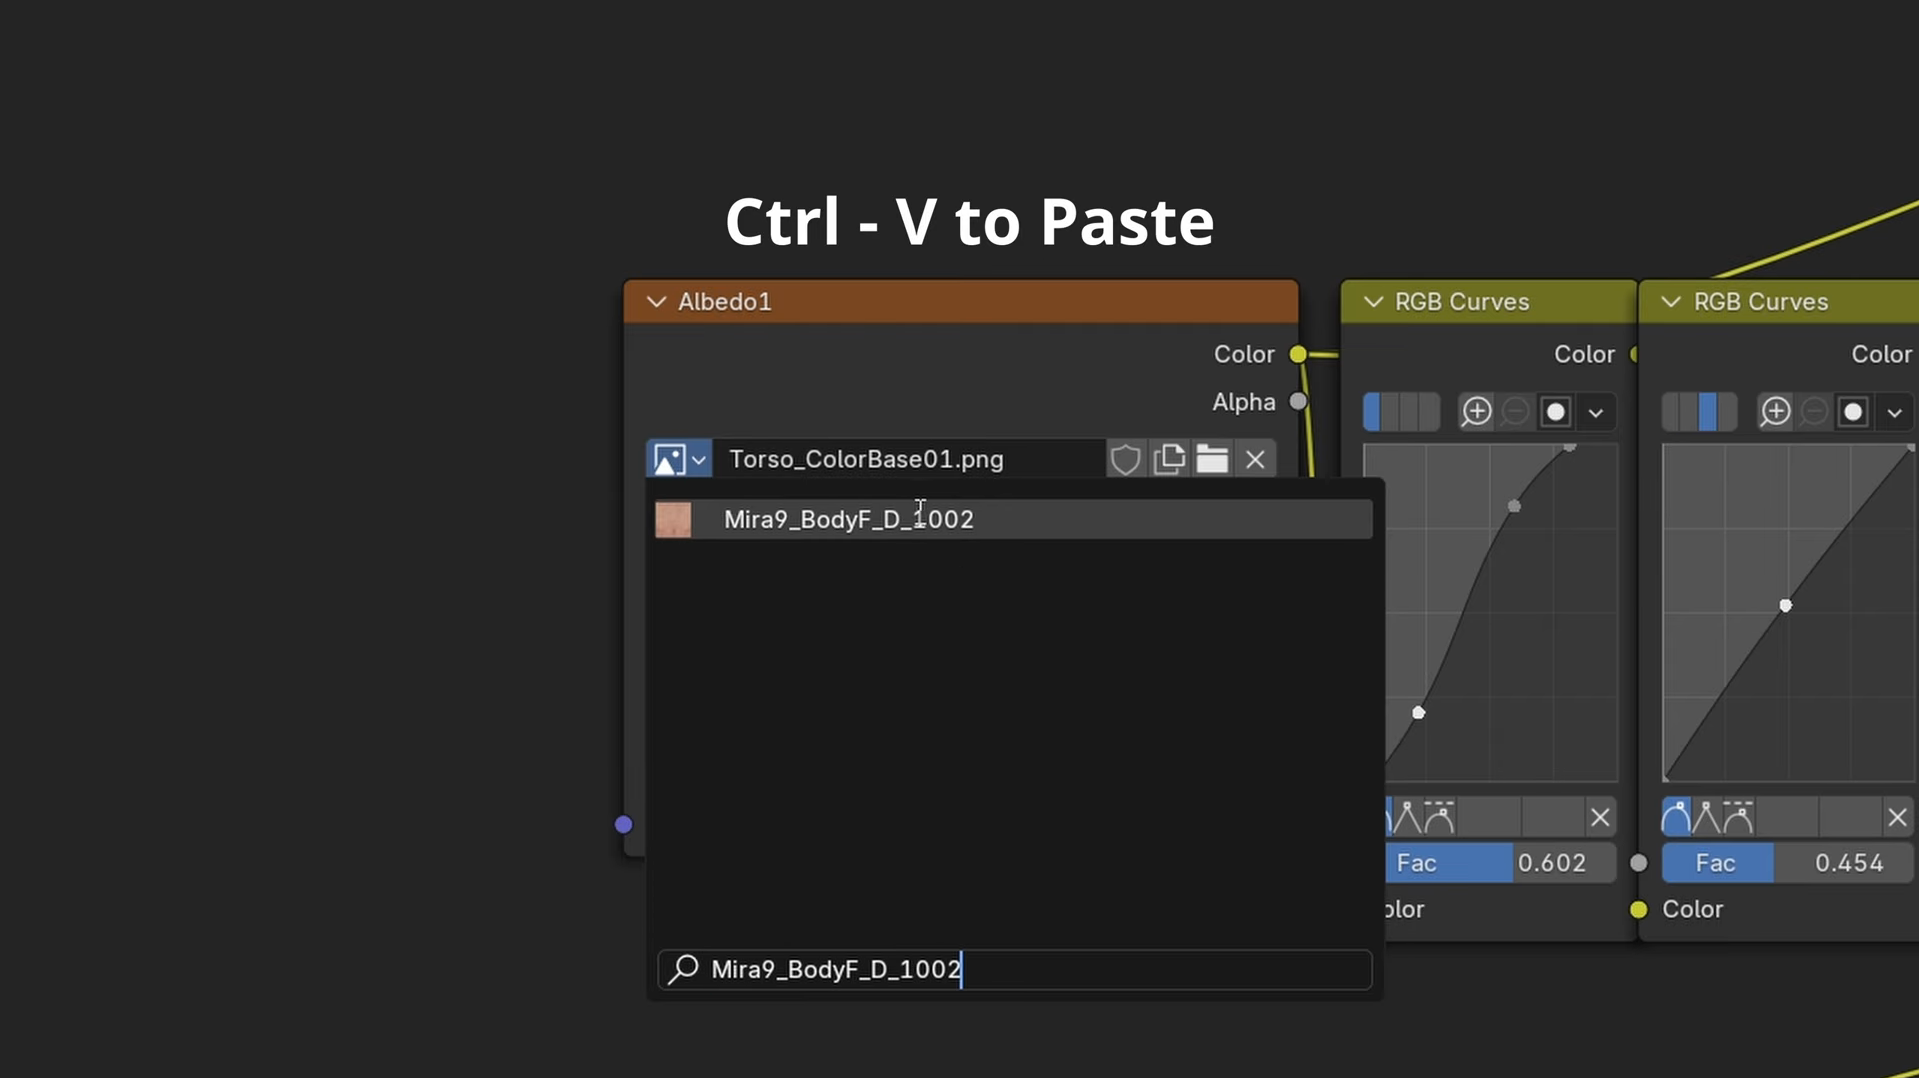Set vector handle on Fac 0.602 curve
This screenshot has width=1919, height=1078.
[x=1407, y=817]
